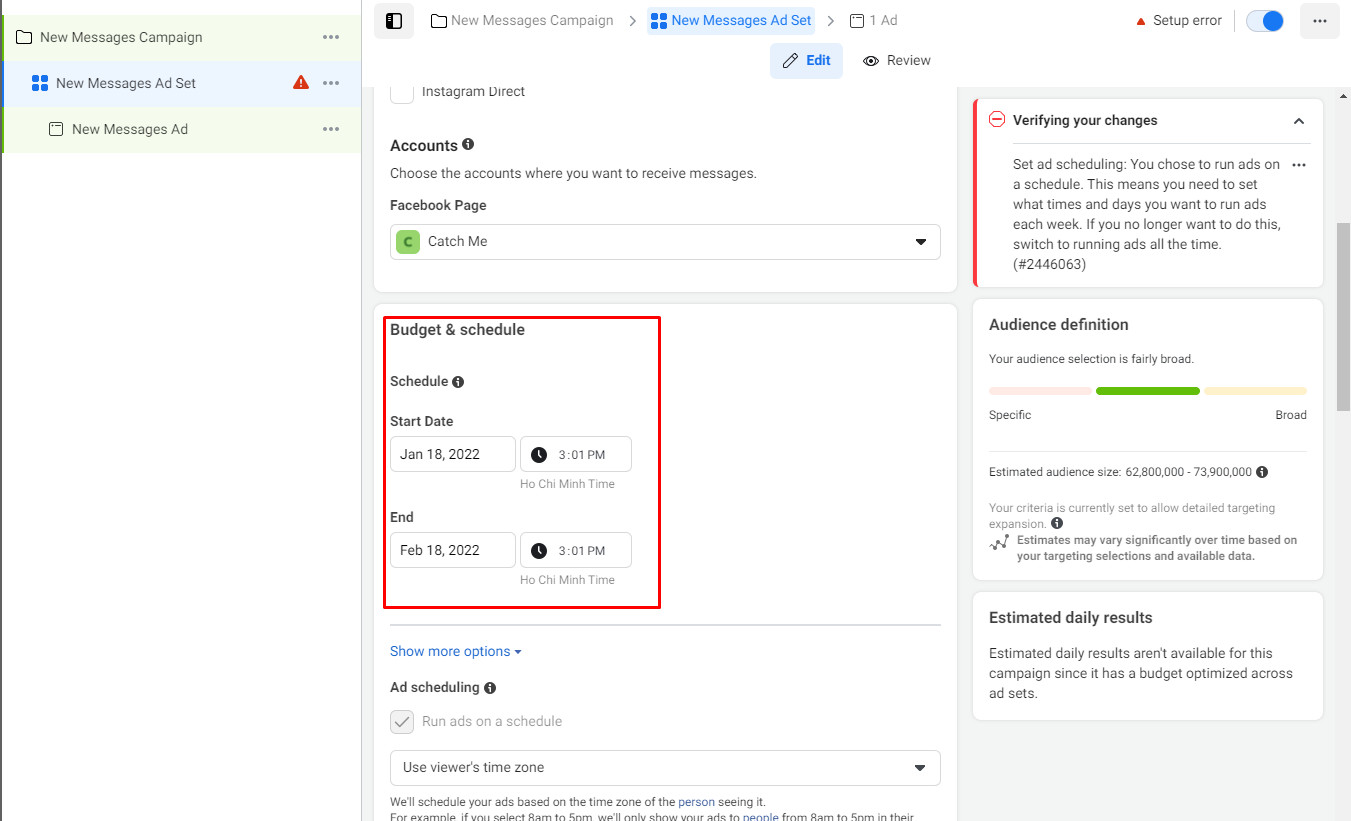Click the Estimated audience size 62,800,000 - 73,900,000 text
Image resolution: width=1351 pixels, height=821 pixels.
tap(1120, 472)
